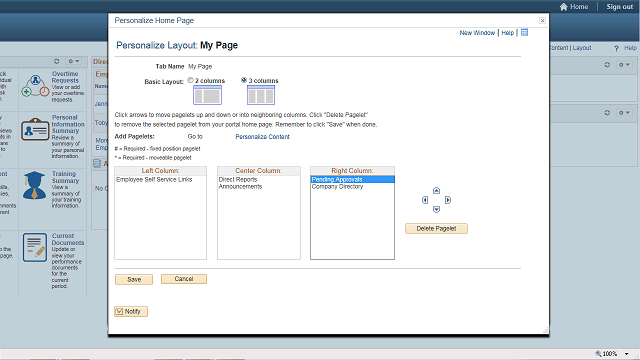Select the 3 columns radio button

click(x=244, y=80)
